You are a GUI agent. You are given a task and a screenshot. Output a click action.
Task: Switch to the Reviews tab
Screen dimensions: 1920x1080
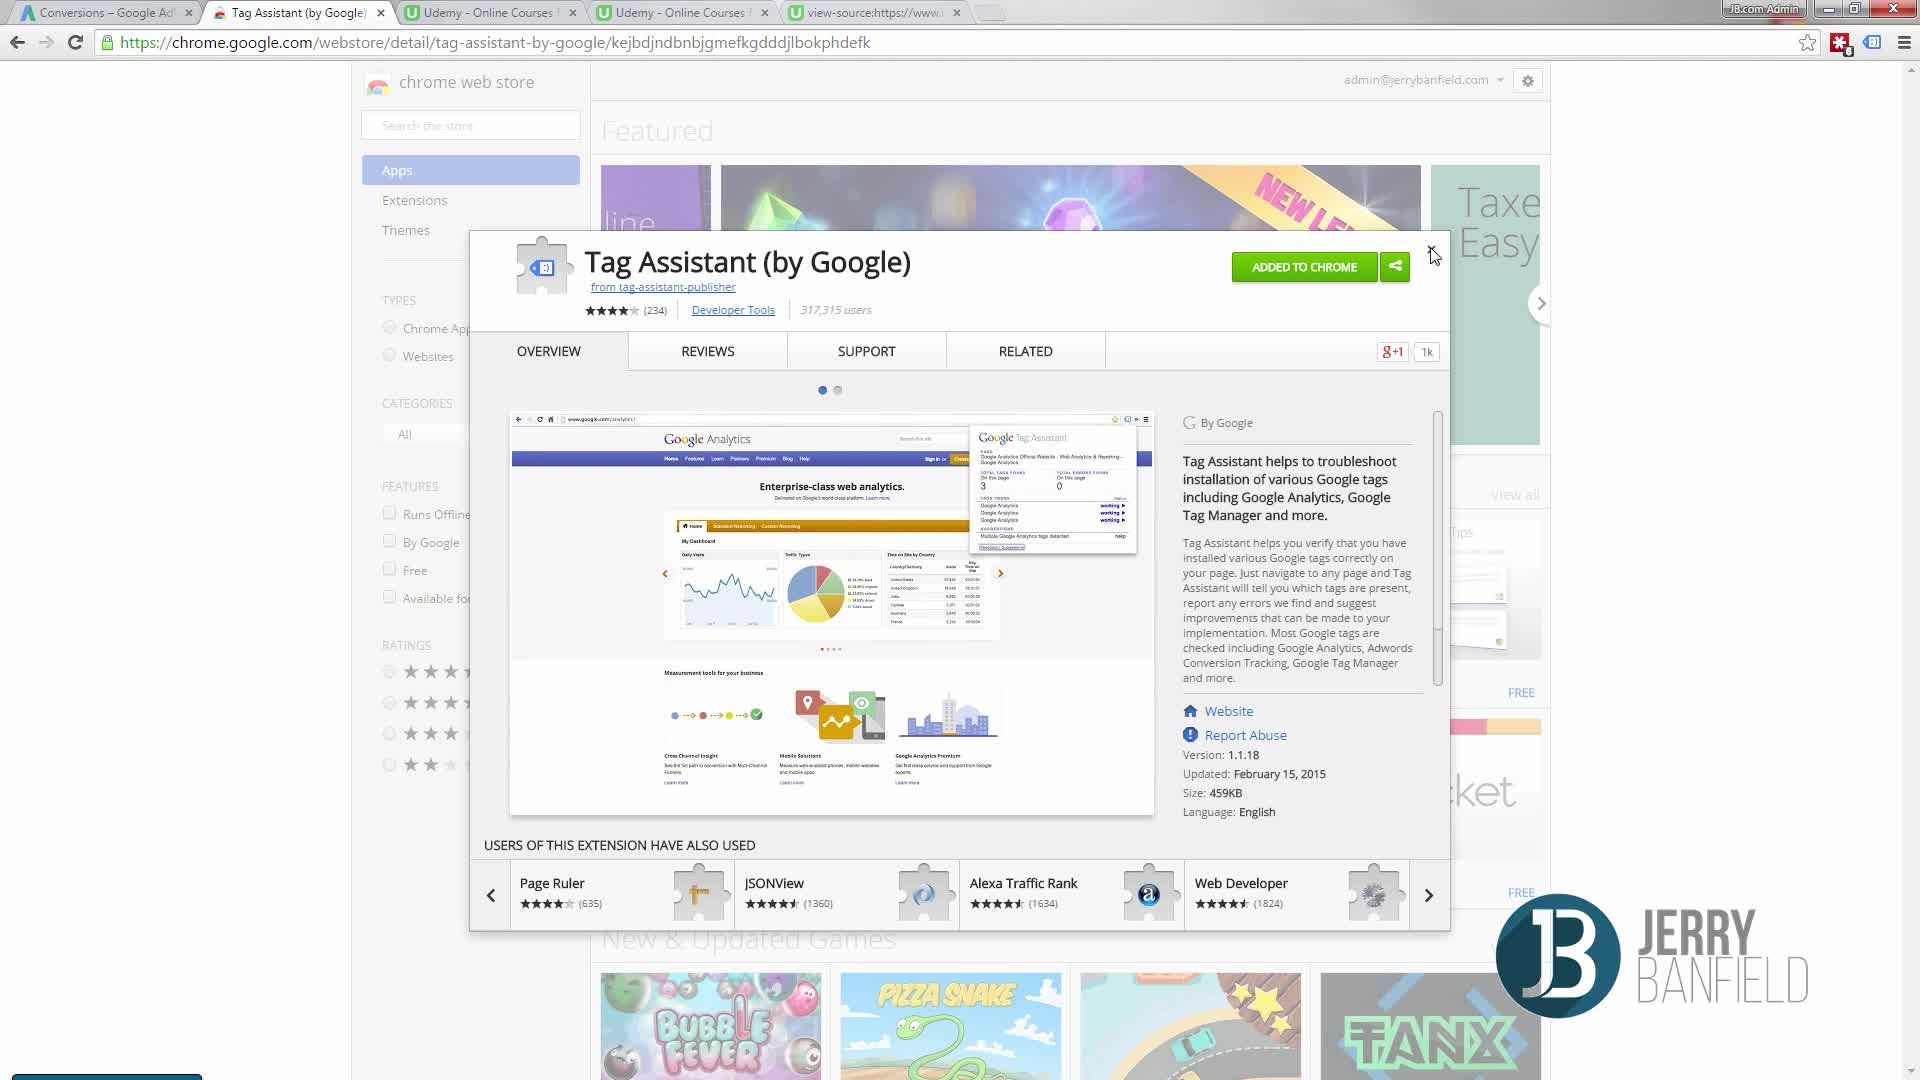tap(708, 352)
